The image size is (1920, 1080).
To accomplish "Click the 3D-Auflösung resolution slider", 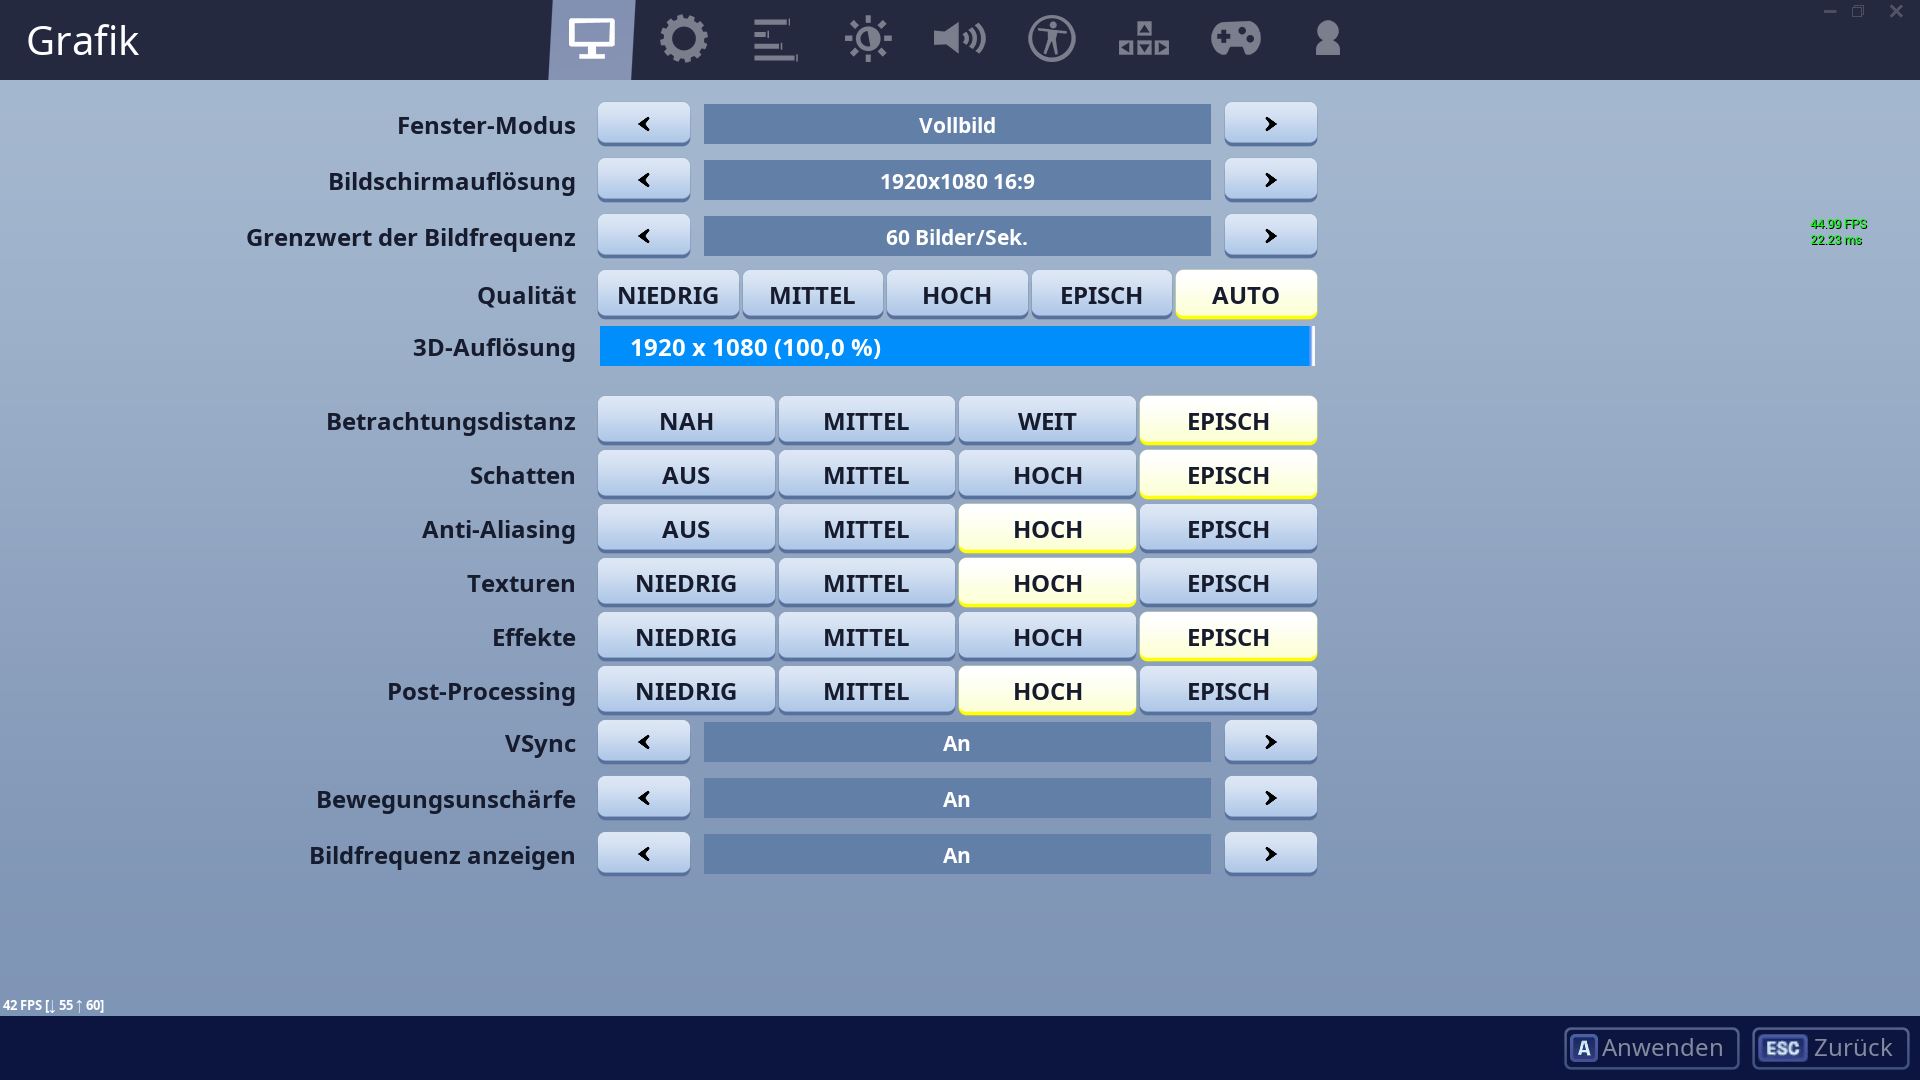I will [956, 347].
